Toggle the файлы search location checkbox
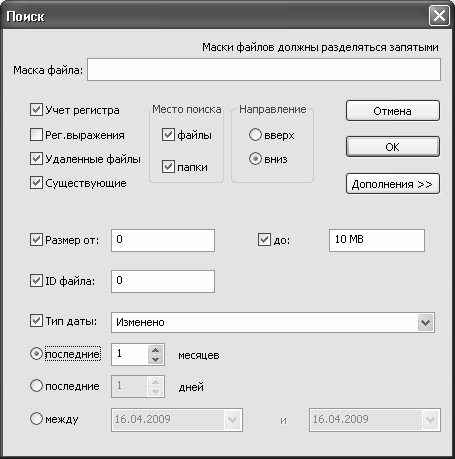The image size is (455, 459). (168, 135)
